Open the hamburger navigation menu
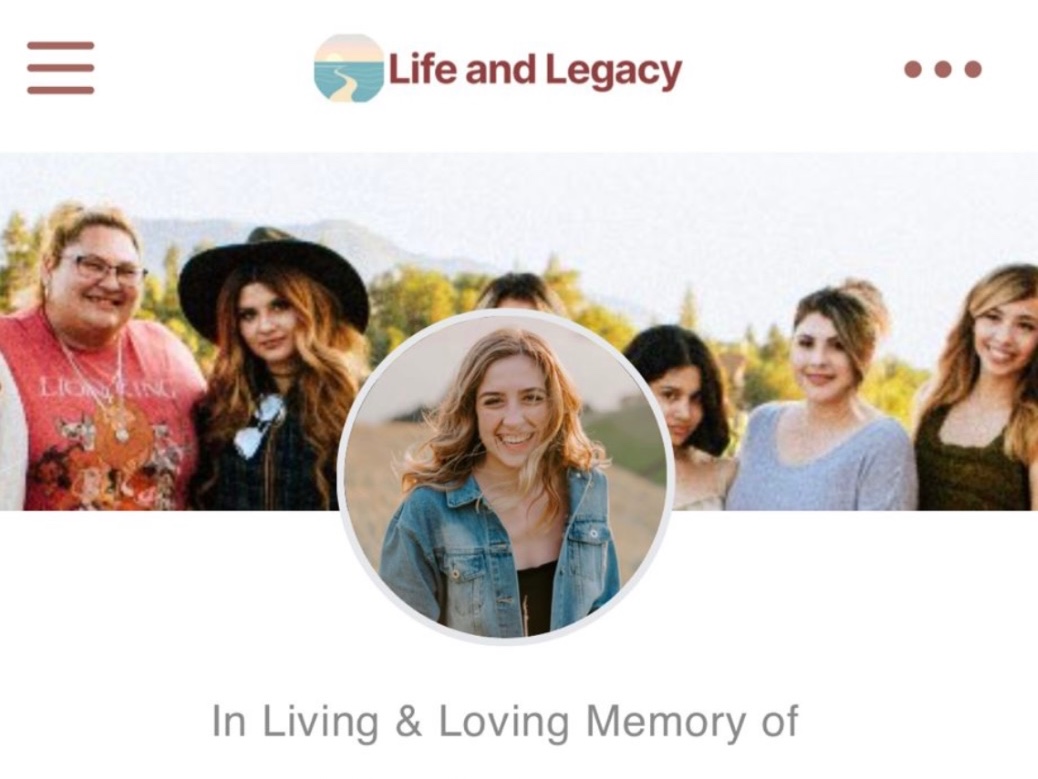This screenshot has height=779, width=1038. click(x=60, y=68)
